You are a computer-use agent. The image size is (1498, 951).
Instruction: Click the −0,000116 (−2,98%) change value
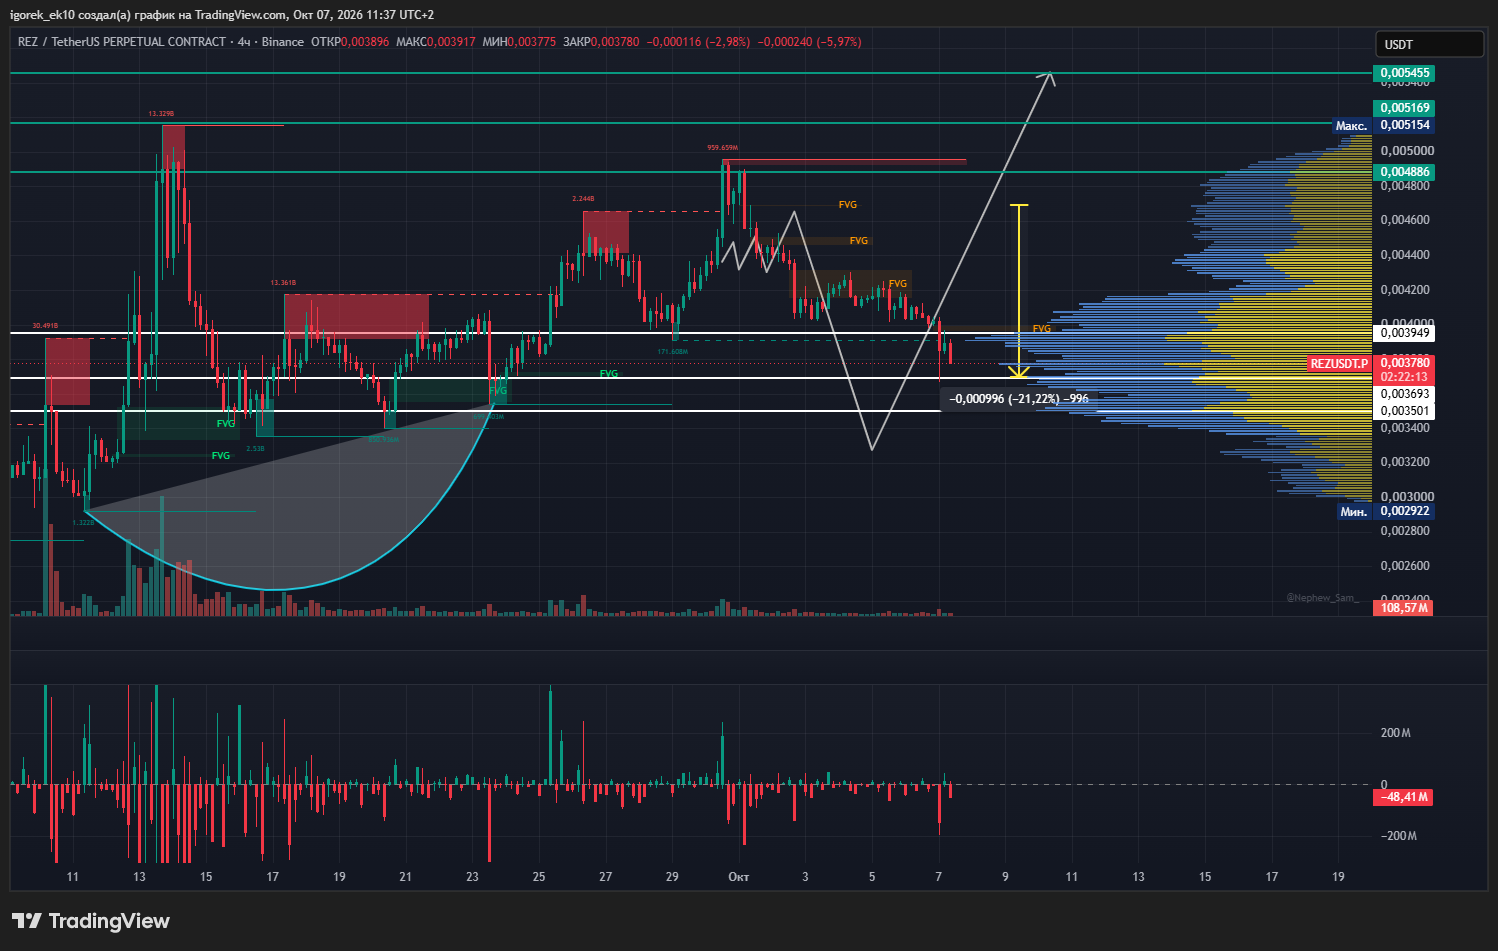click(698, 42)
